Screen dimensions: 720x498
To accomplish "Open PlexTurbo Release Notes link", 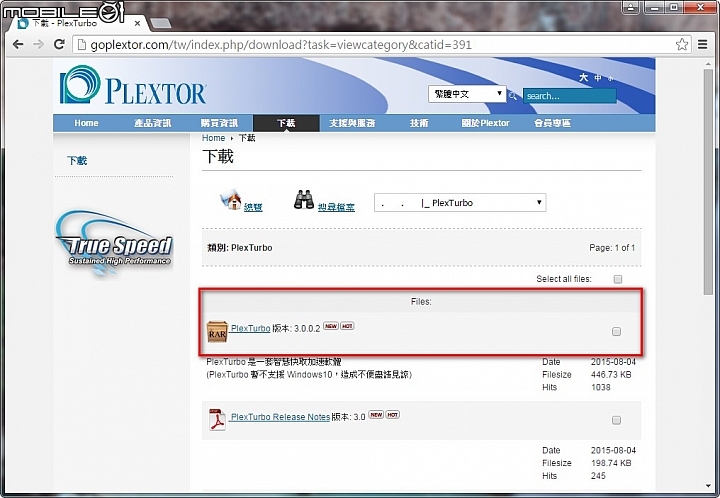I will (x=280, y=417).
